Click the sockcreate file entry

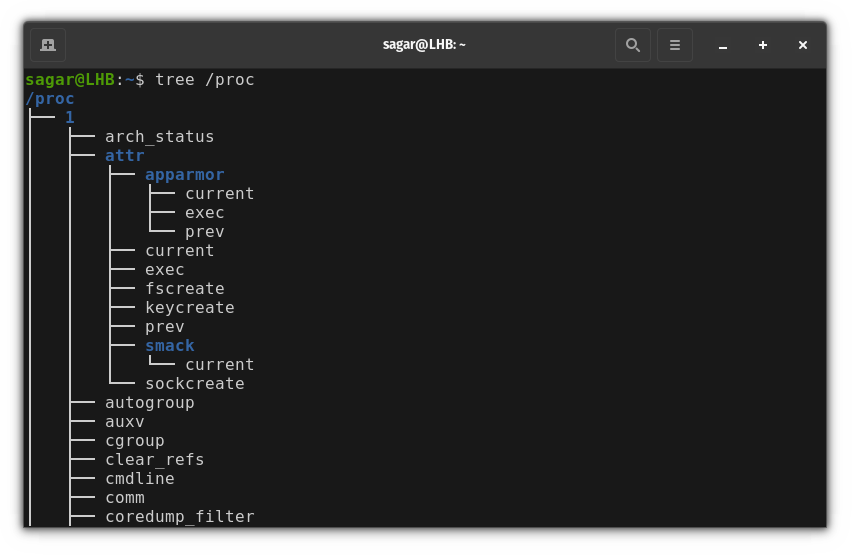coord(195,384)
